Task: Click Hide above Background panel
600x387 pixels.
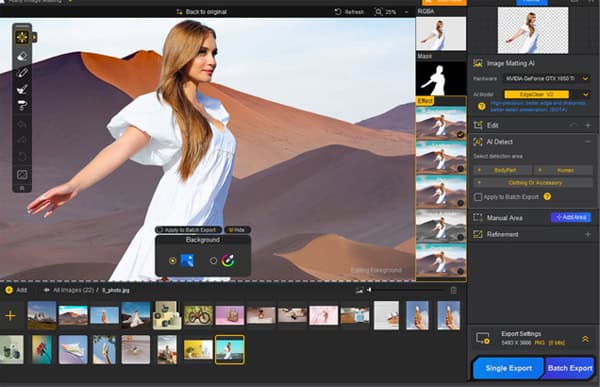Action: (237, 230)
